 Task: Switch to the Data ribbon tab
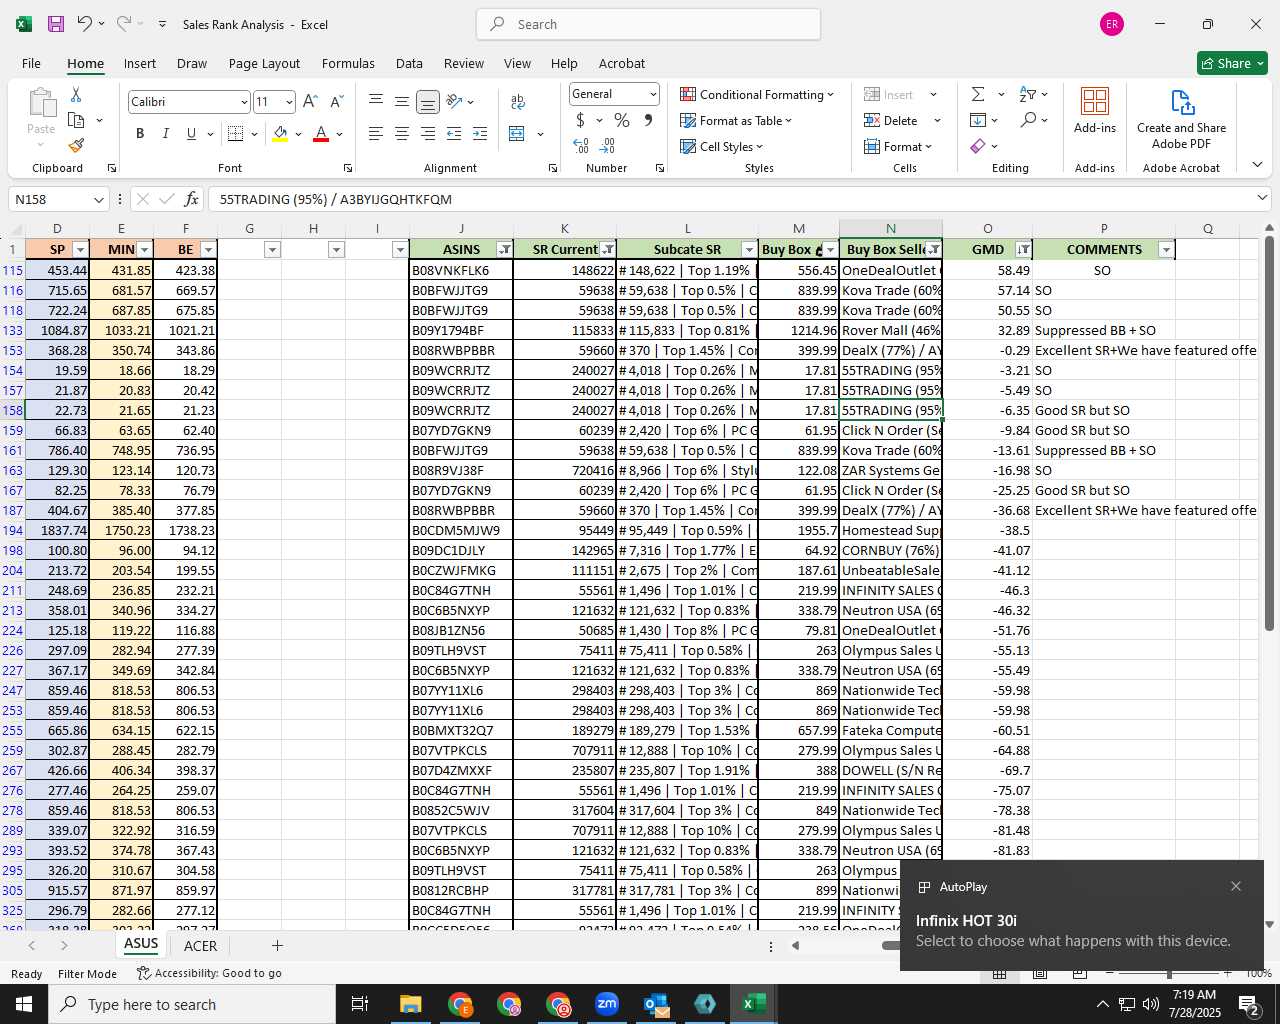(x=409, y=63)
